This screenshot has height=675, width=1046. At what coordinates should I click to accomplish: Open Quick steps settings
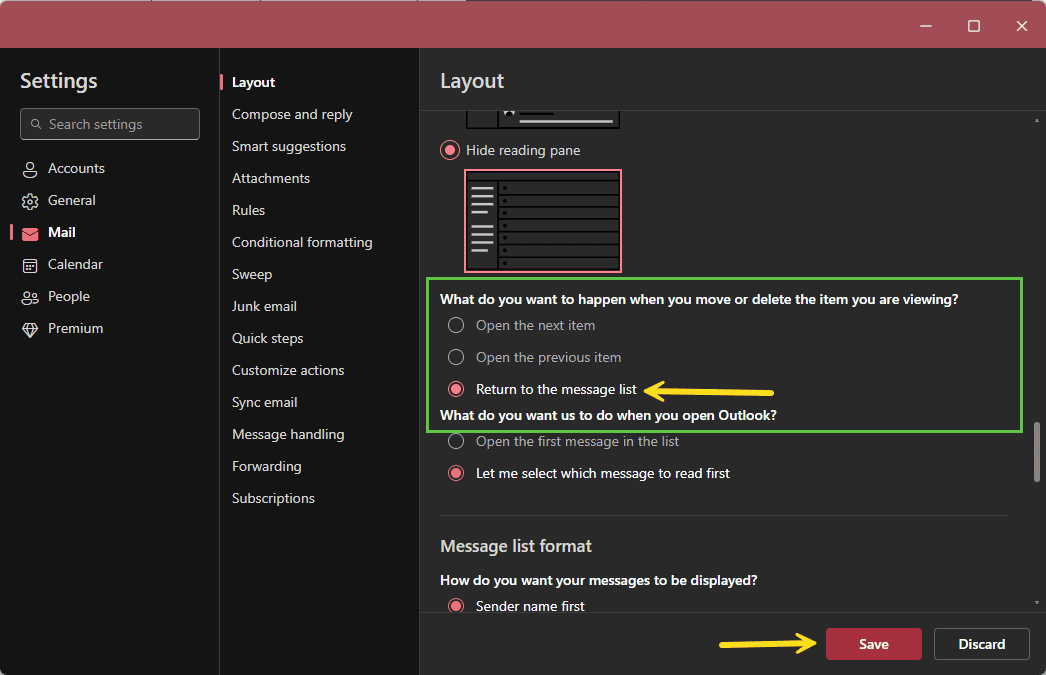click(268, 338)
